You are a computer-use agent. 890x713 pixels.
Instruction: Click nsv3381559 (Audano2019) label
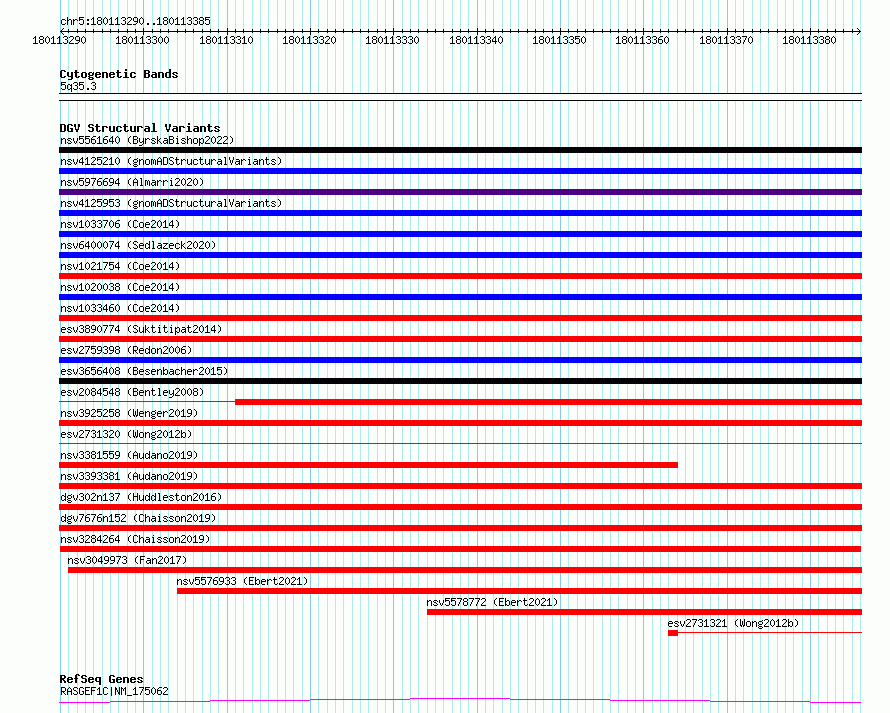pyautogui.click(x=129, y=455)
